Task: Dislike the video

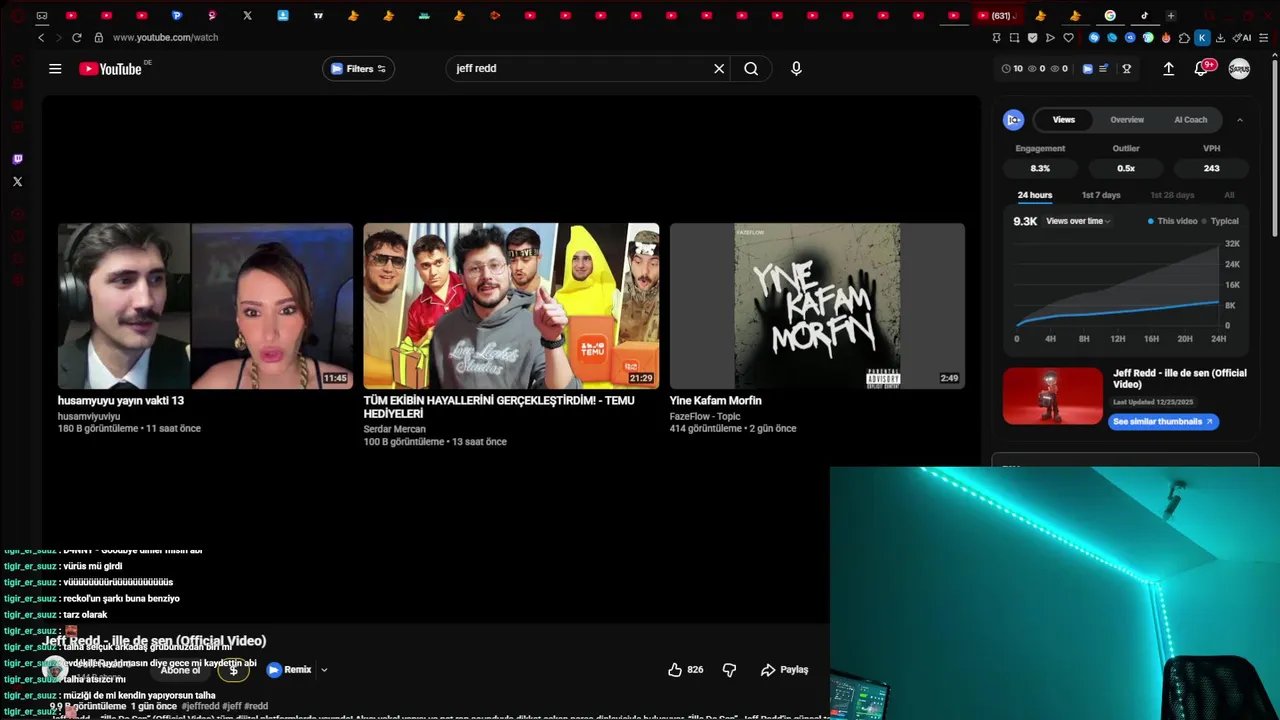Action: tap(729, 670)
